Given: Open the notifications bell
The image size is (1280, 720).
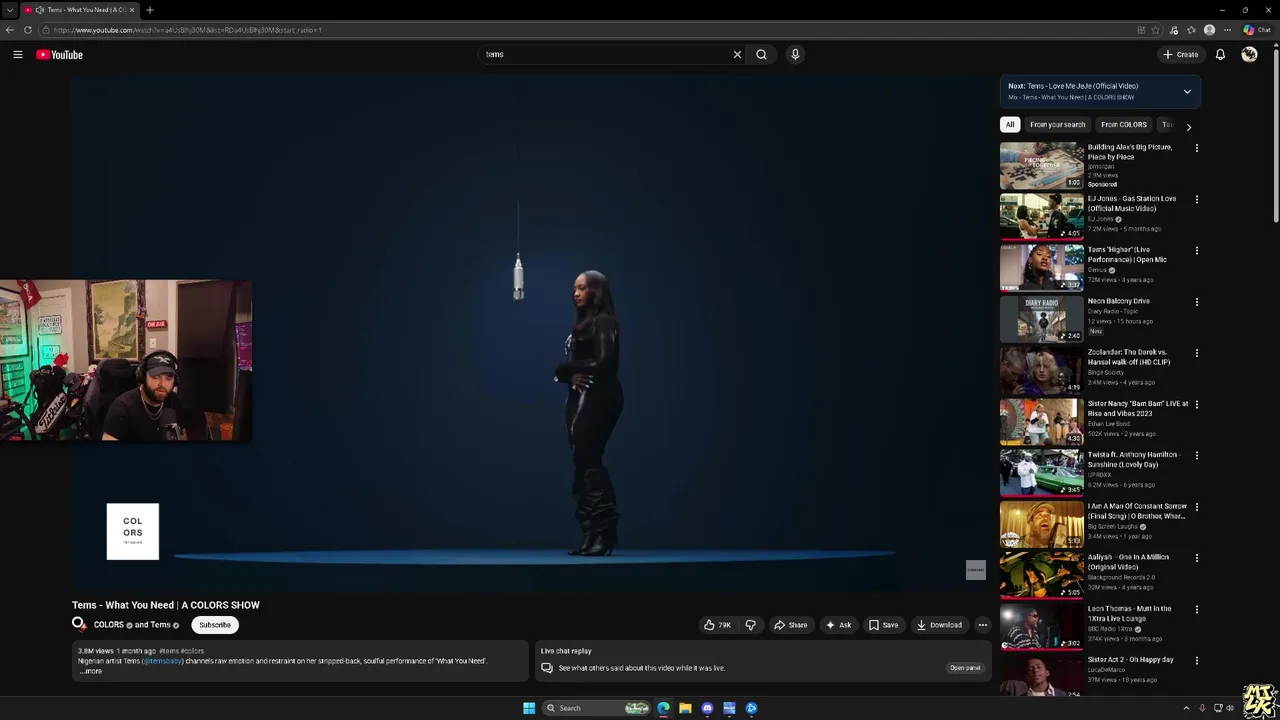Looking at the screenshot, I should 1220,55.
